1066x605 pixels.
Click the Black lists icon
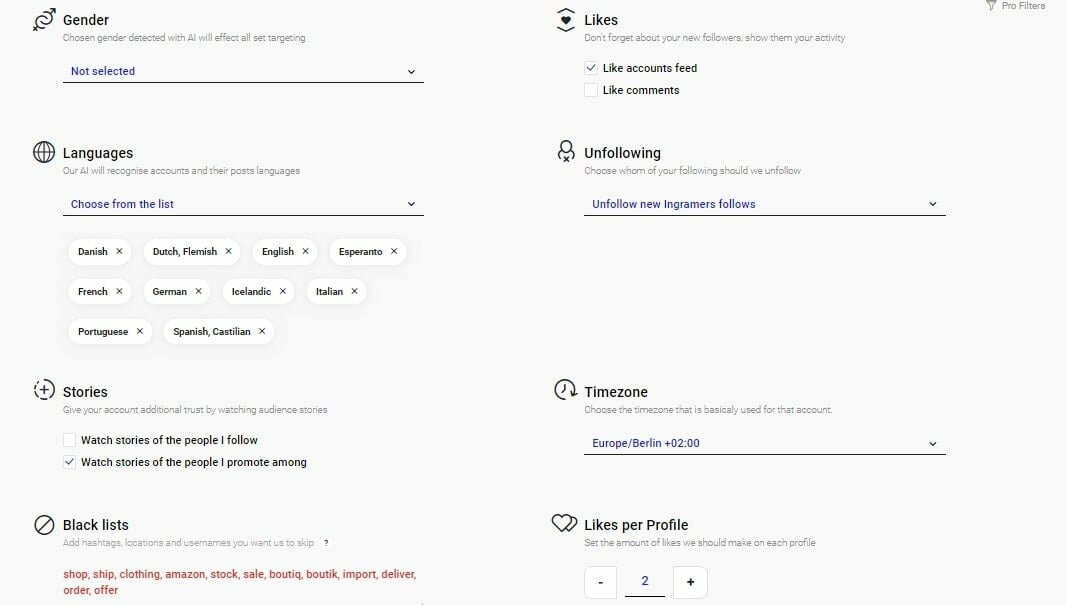(44, 525)
